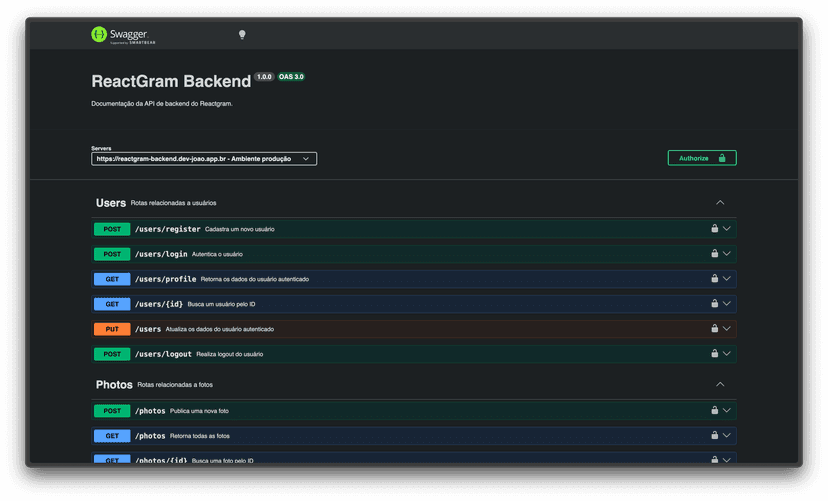Click 'Autentica o usuário' description
The width and height of the screenshot is (828, 501).
pyautogui.click(x=217, y=254)
